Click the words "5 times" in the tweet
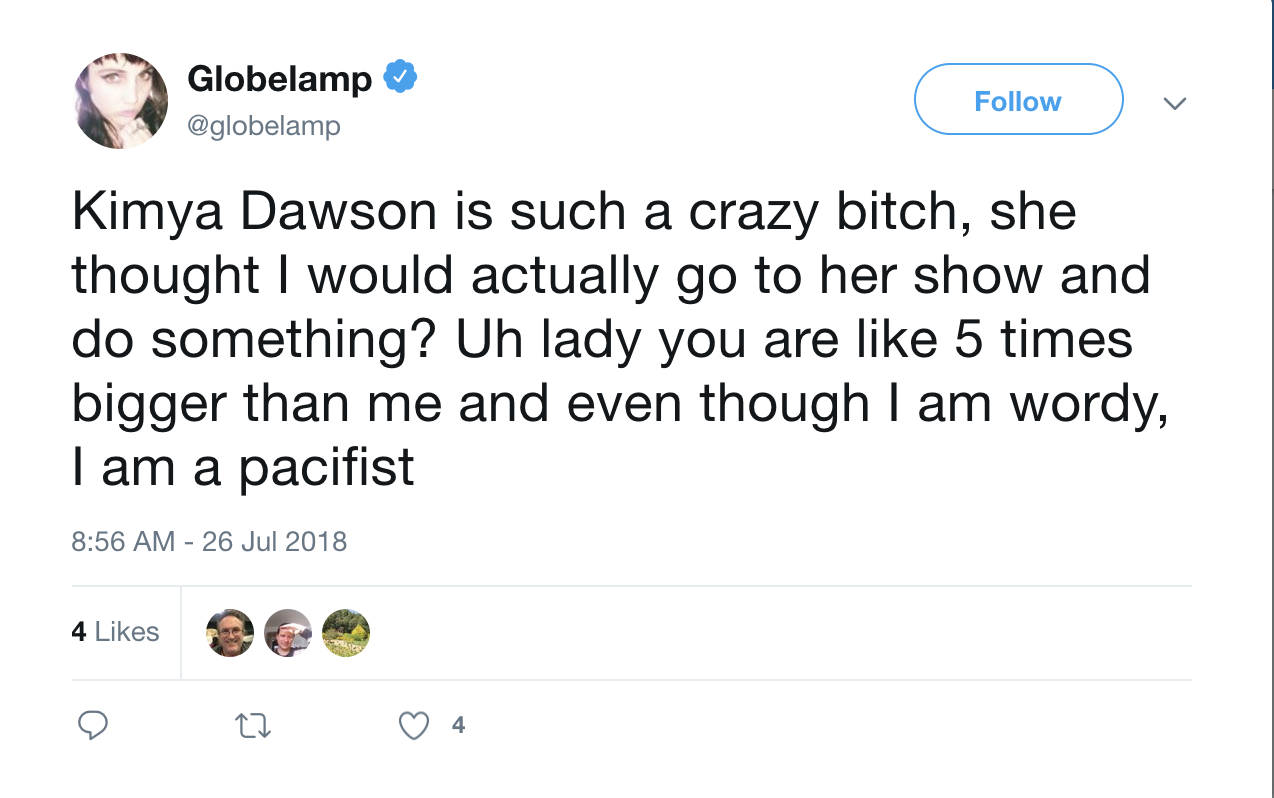The width and height of the screenshot is (1274, 798). pos(1043,340)
